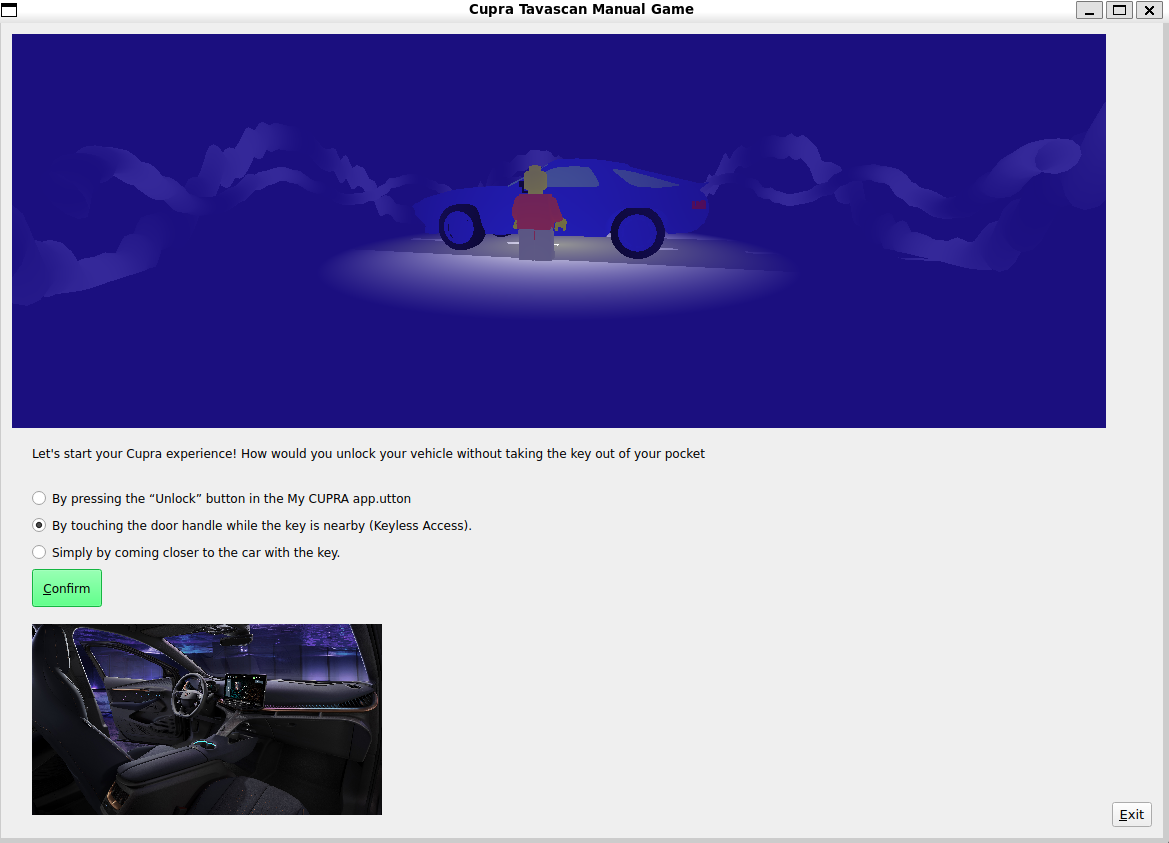Click the figure standing by the car
Image resolution: width=1169 pixels, height=843 pixels.
click(x=537, y=214)
